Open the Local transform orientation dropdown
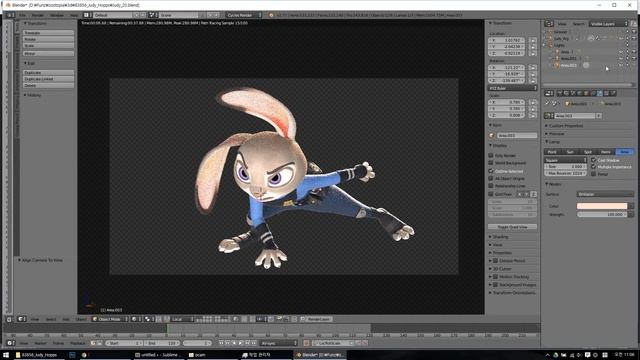The width and height of the screenshot is (640, 360). [x=182, y=319]
